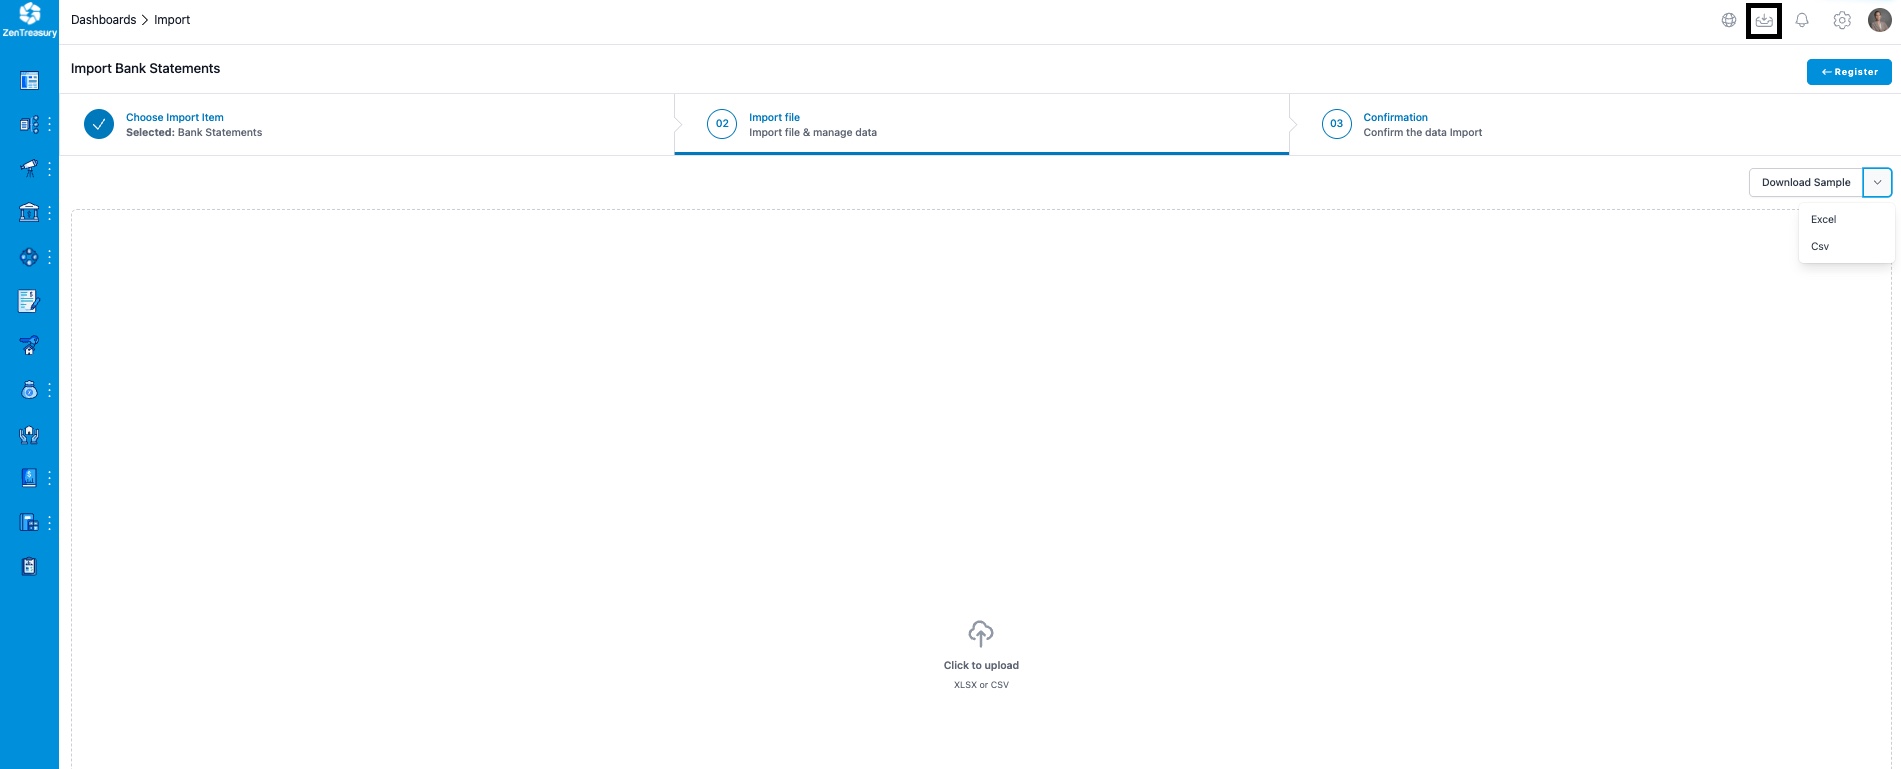Open the settings gear
This screenshot has width=1901, height=769.
click(1842, 20)
